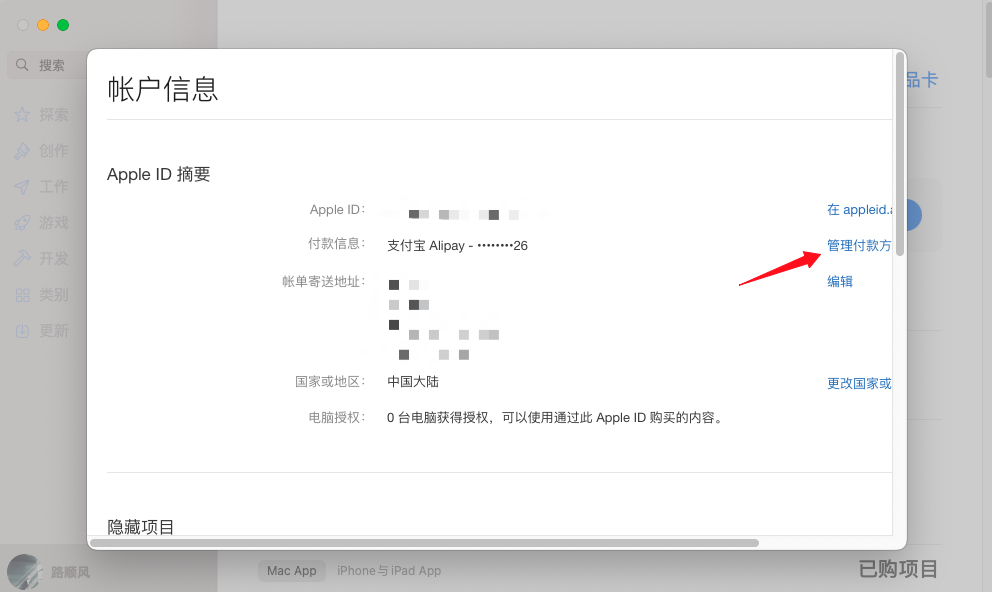Click the vertical scrollbar in account dialog
The height and width of the screenshot is (592, 992).
point(900,154)
